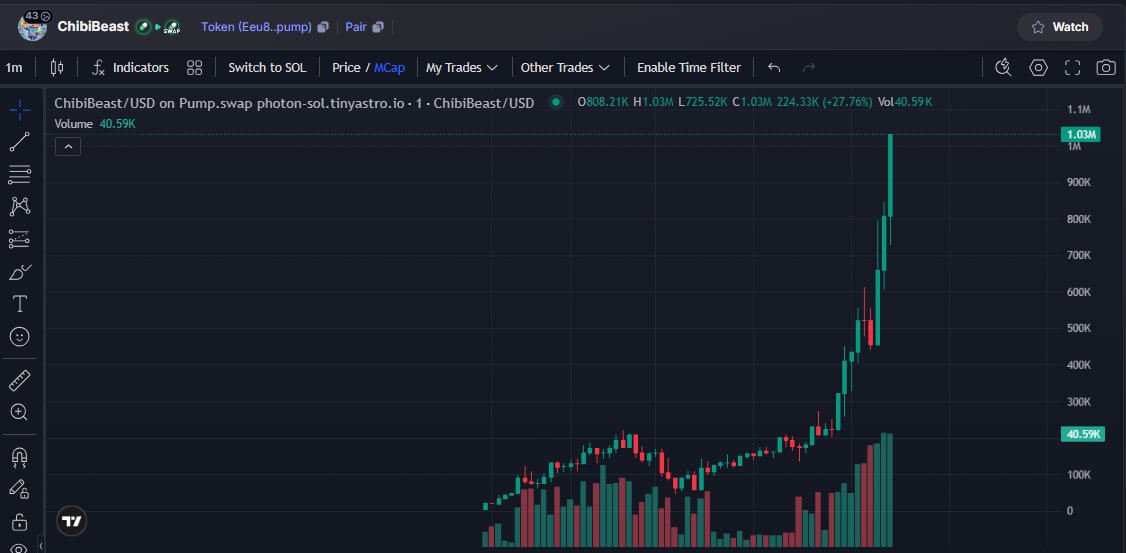Switch display to MCap
1126x553 pixels.
[389, 68]
